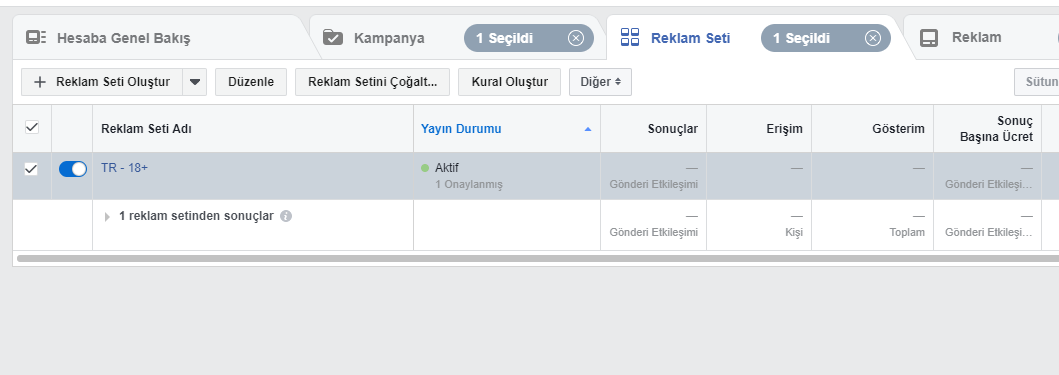This screenshot has height=375, width=1059.
Task: Clear the Kampanya 1 Seçildi selection (x icon)
Action: point(575,39)
